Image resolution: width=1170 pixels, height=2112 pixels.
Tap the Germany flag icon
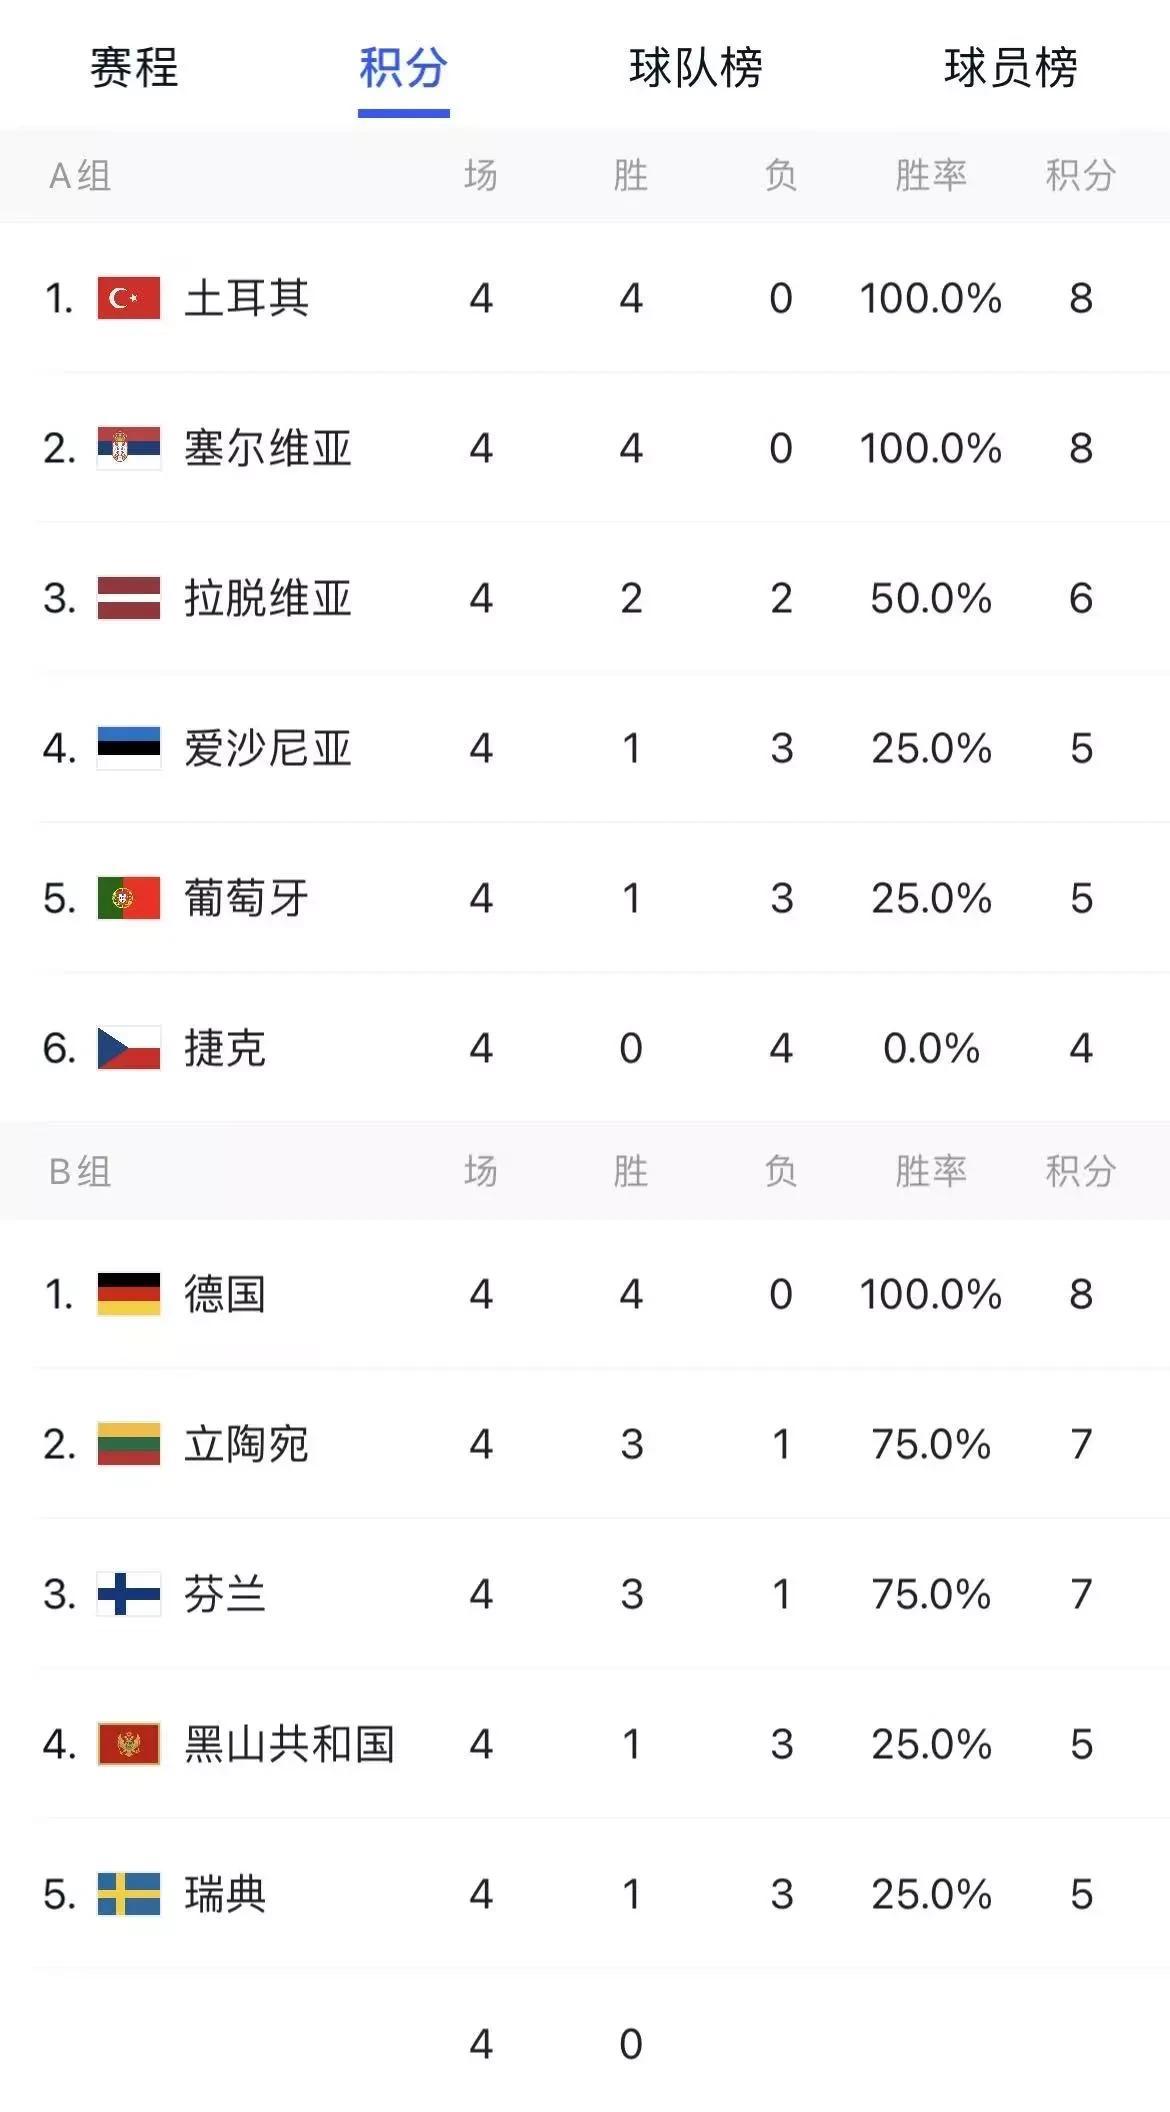pyautogui.click(x=129, y=1294)
